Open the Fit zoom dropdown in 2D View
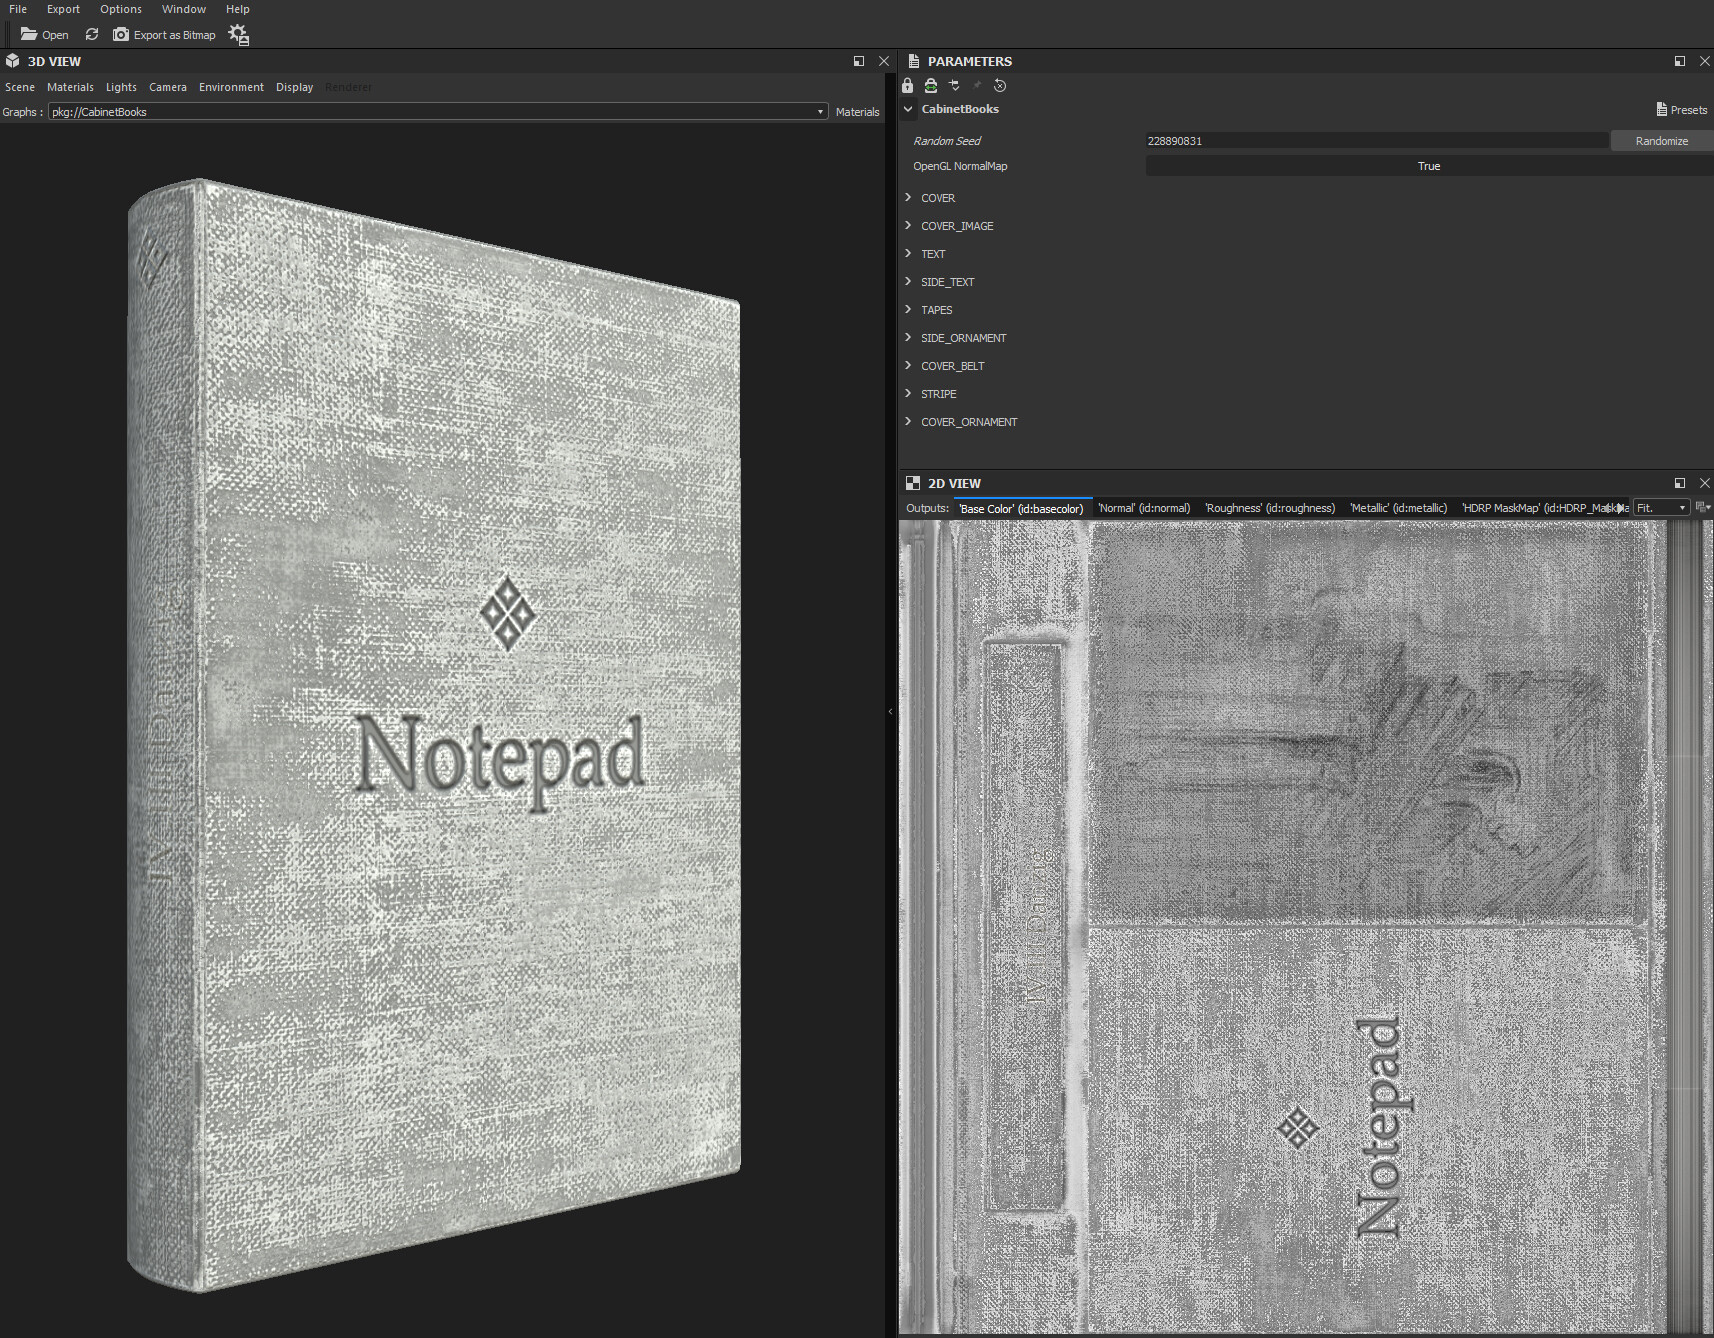1714x1338 pixels. pyautogui.click(x=1659, y=507)
